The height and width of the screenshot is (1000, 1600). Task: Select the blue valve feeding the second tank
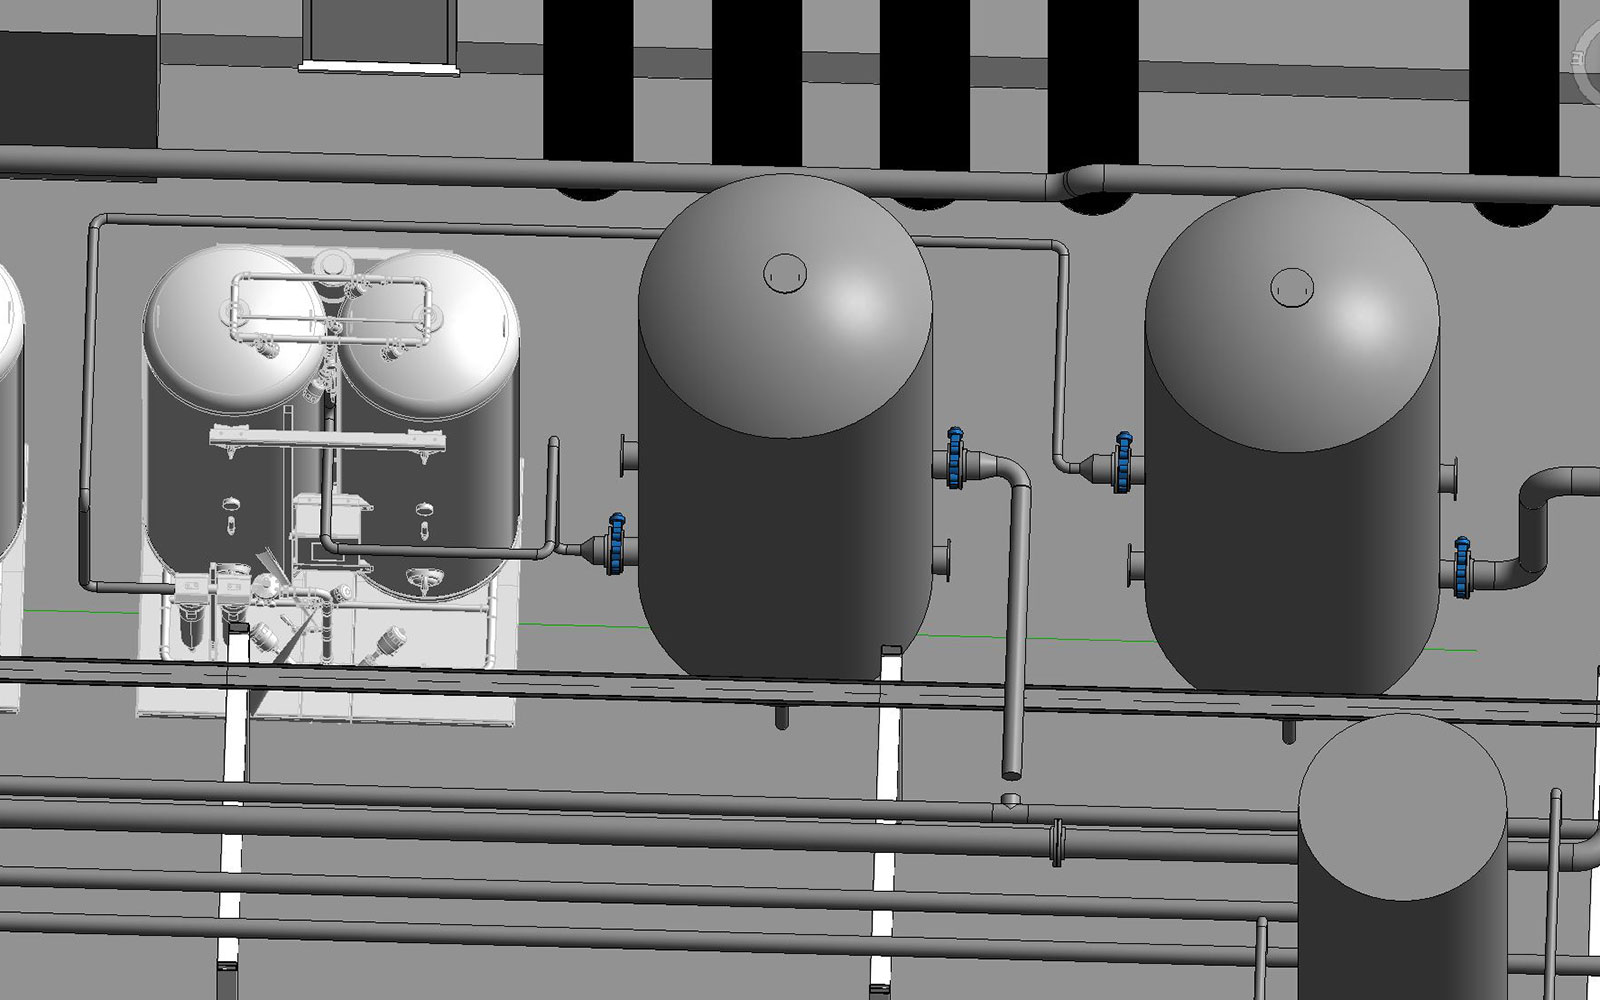coord(1123,461)
